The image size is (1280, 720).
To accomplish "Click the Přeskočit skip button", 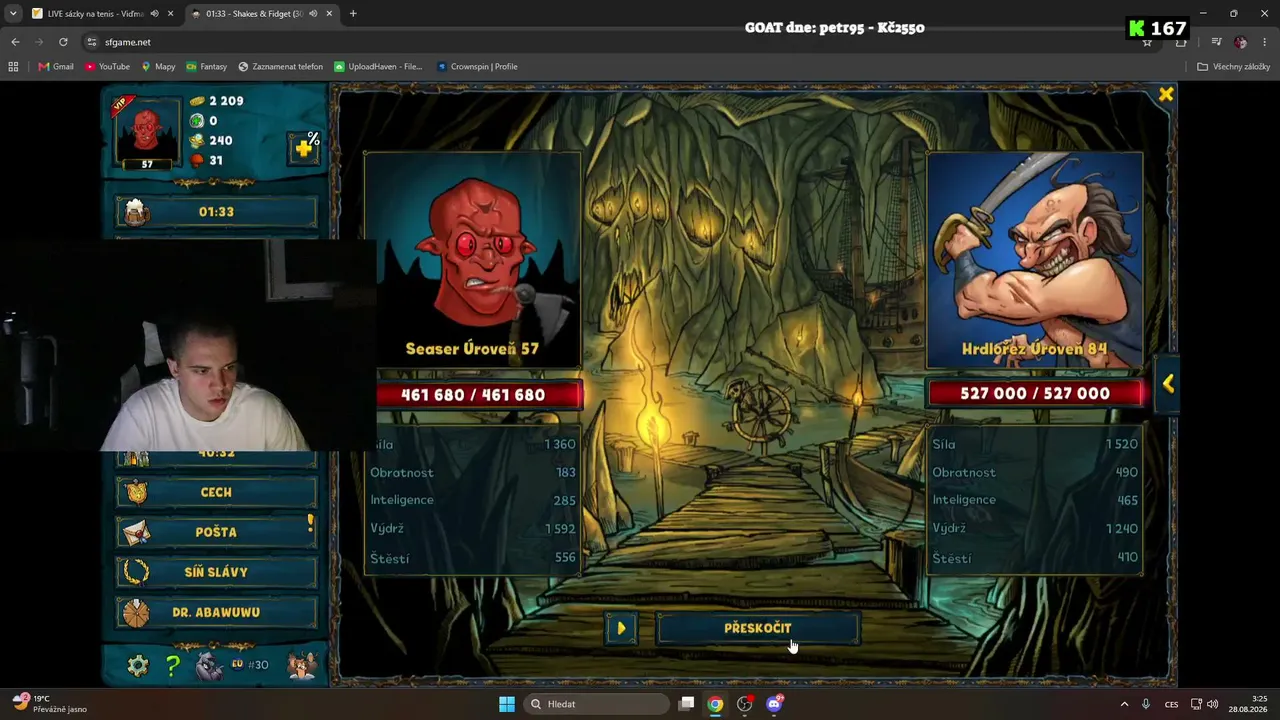I will click(758, 628).
